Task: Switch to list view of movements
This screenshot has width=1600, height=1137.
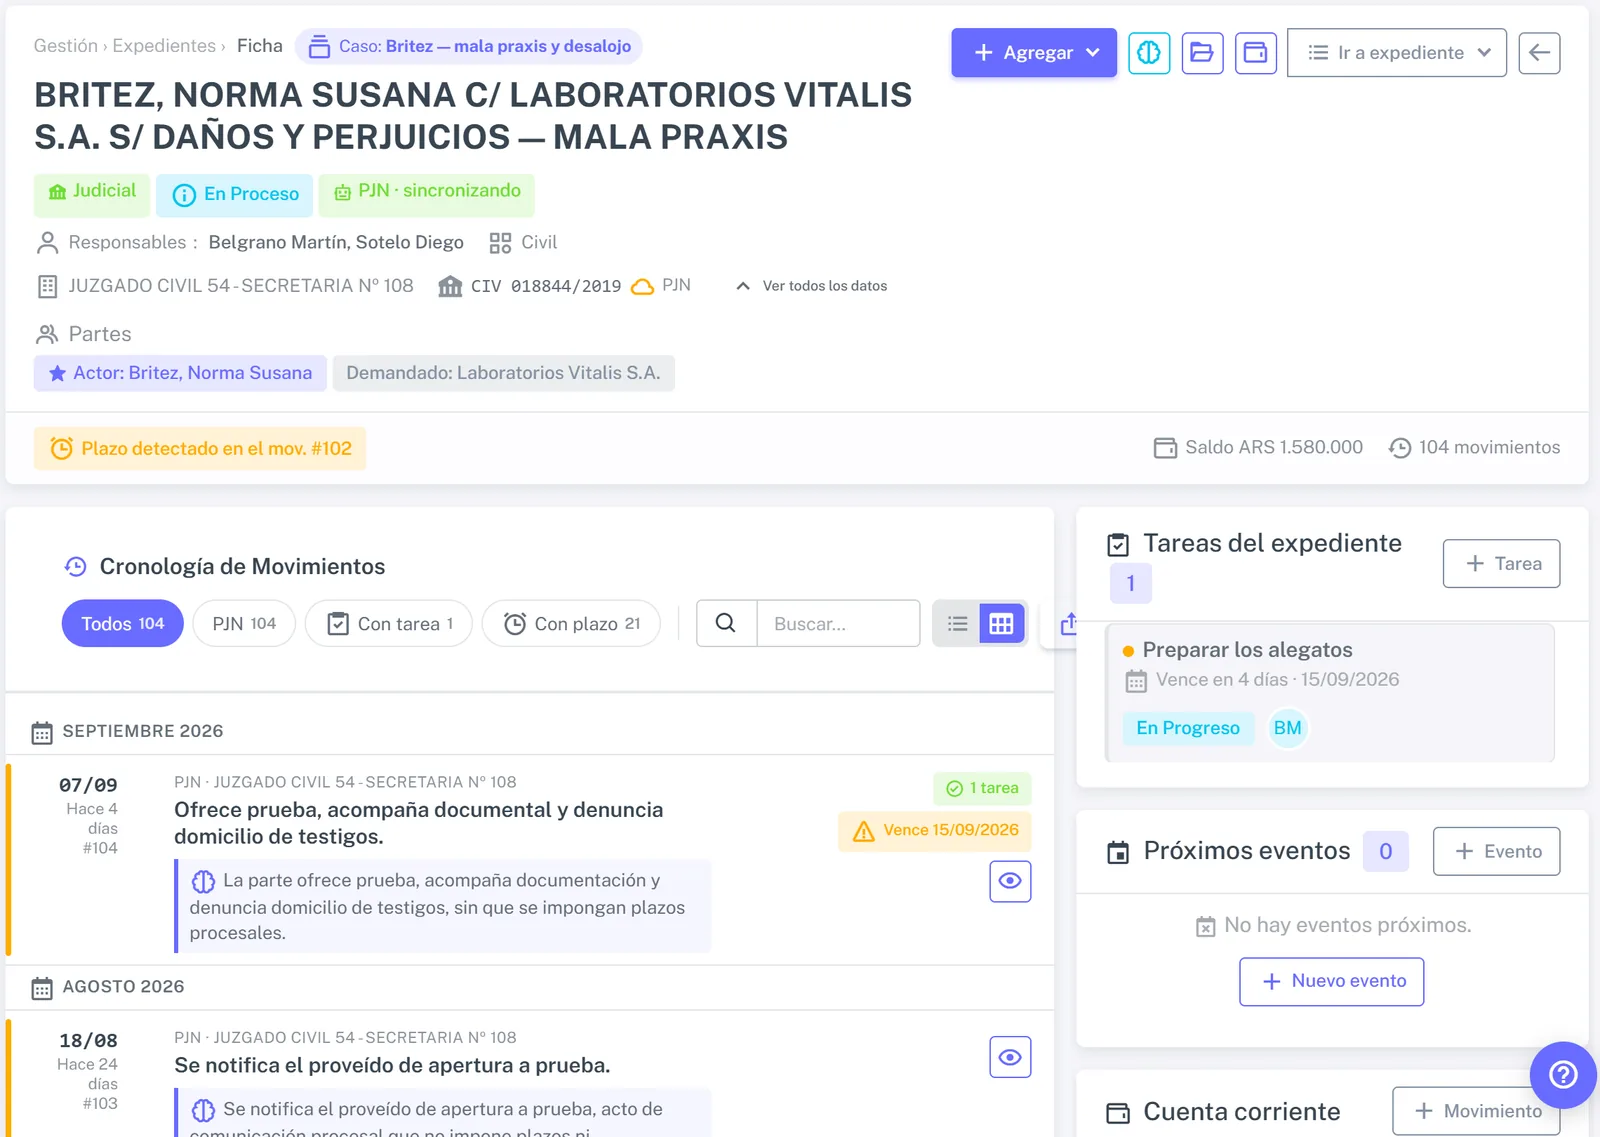Action: (957, 624)
